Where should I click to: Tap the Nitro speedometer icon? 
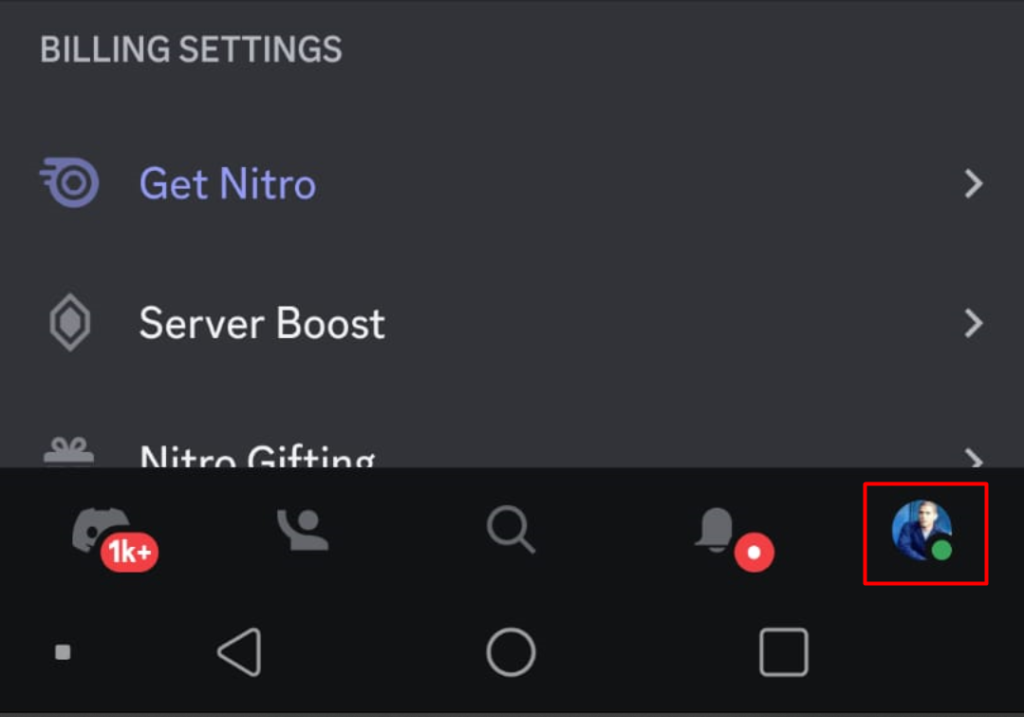(69, 182)
